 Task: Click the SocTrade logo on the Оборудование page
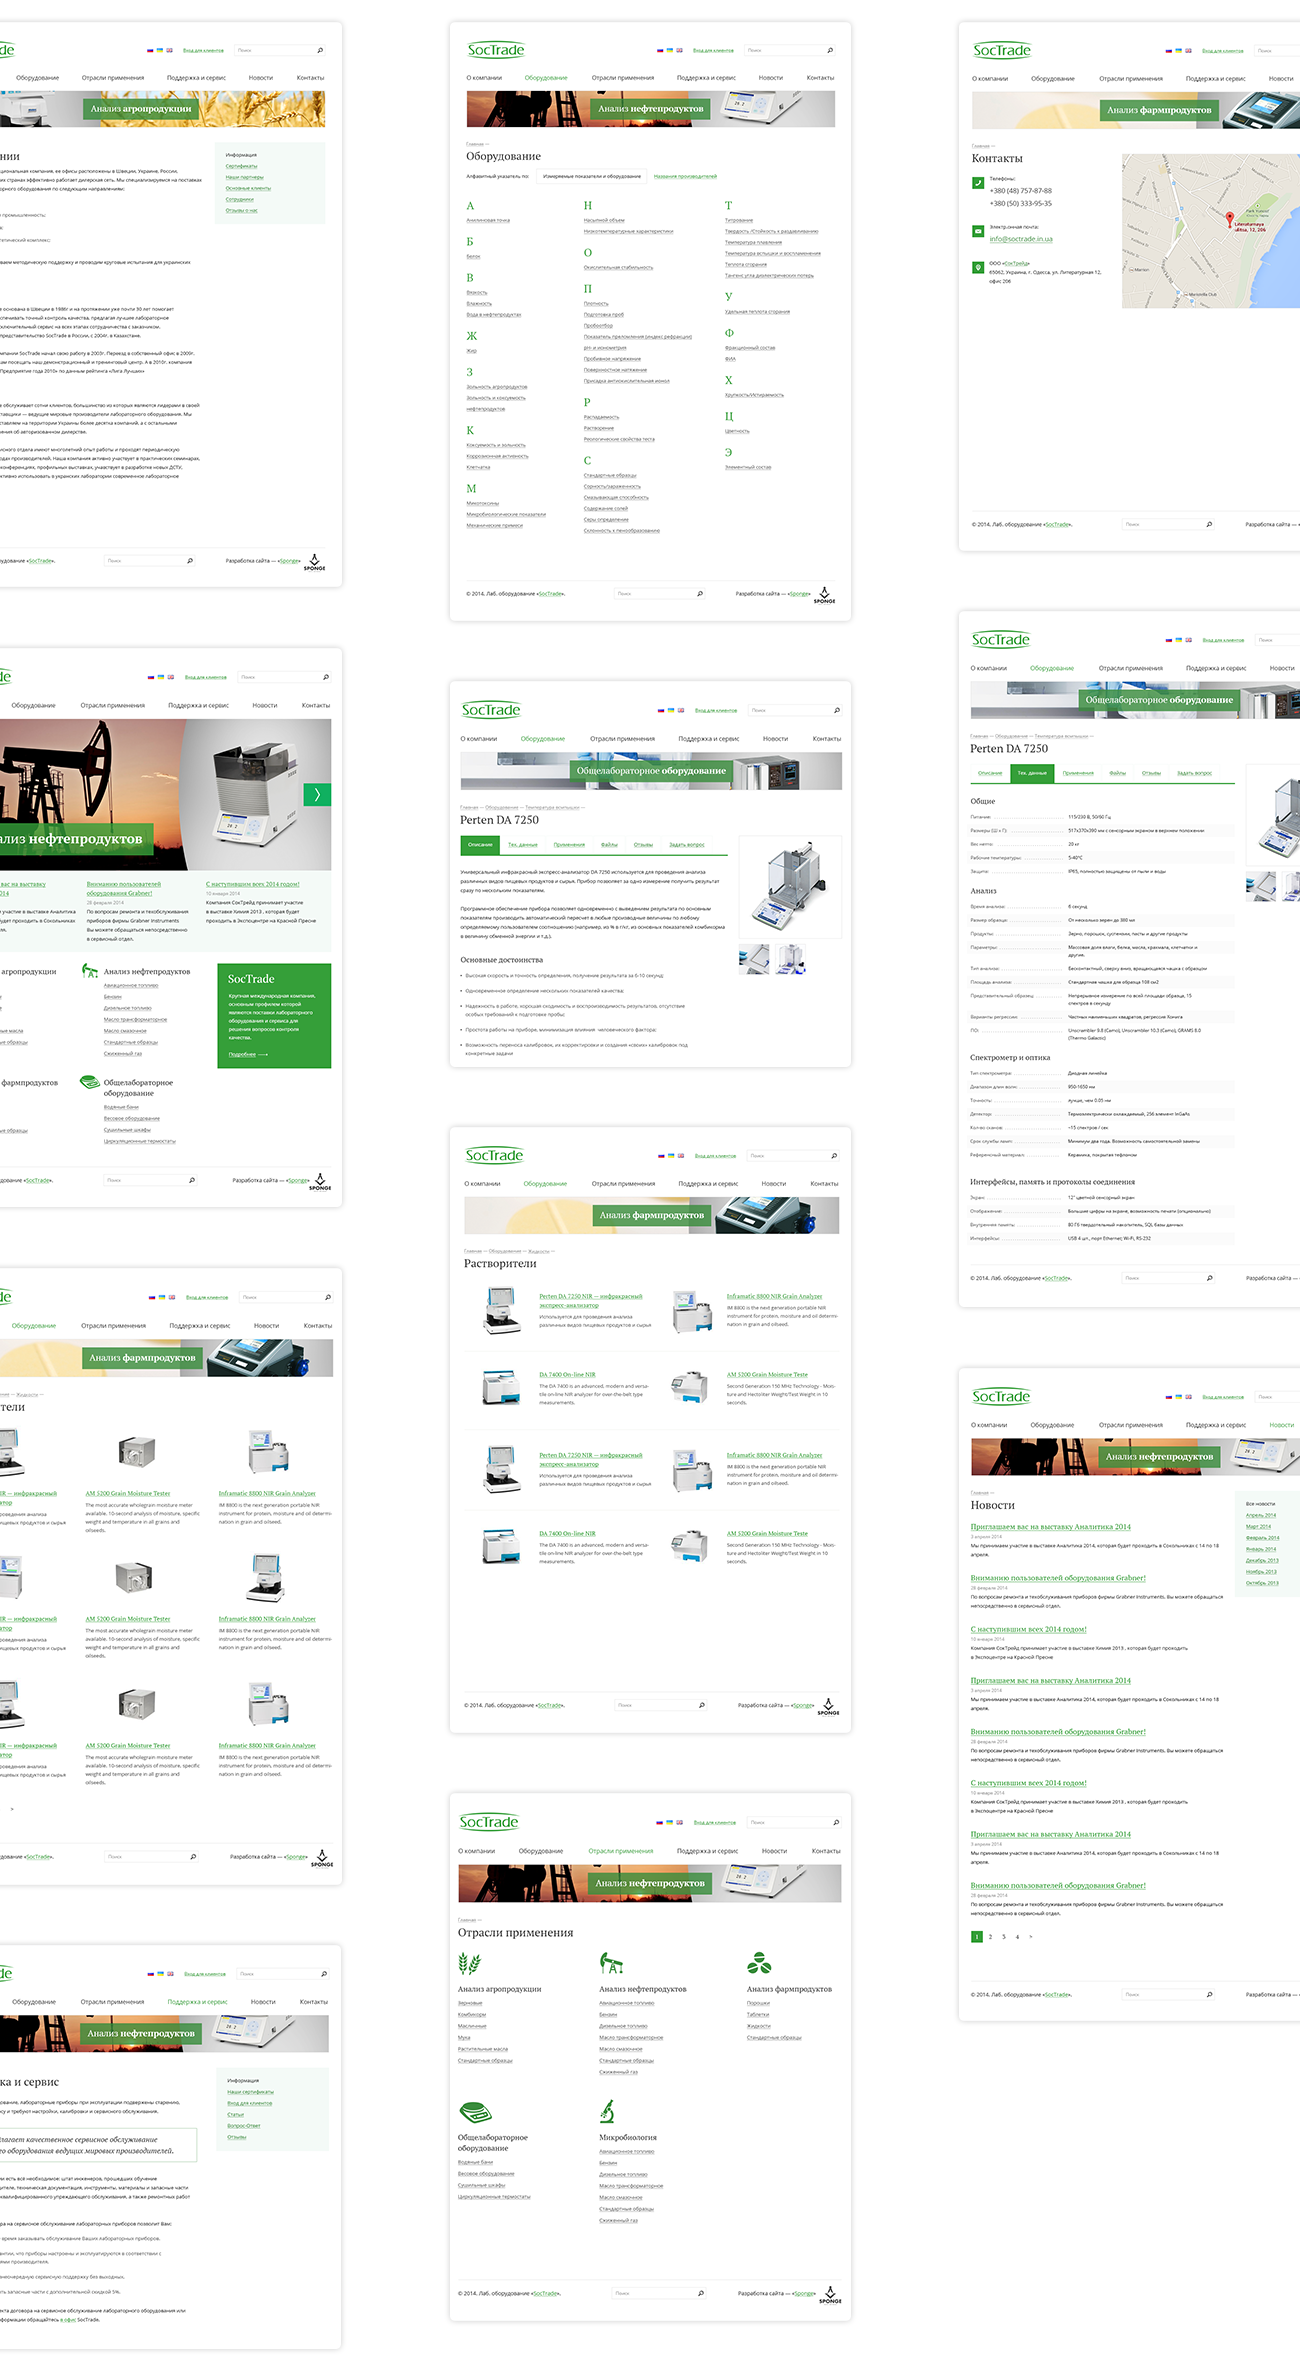(496, 50)
